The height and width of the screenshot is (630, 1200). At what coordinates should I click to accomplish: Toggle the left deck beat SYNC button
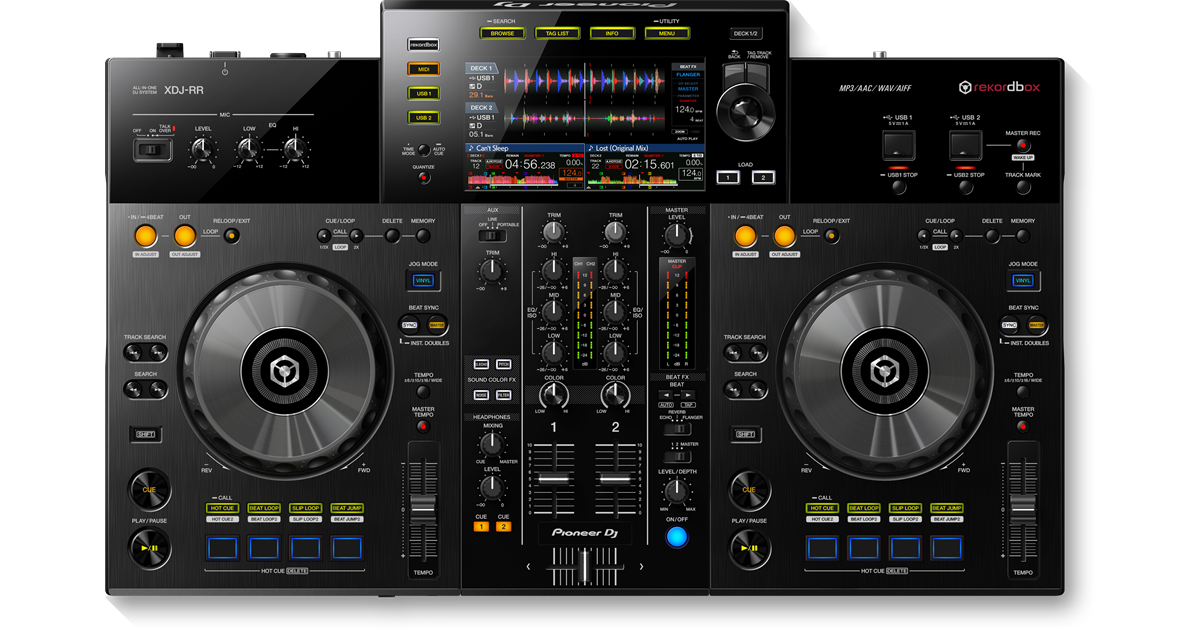coord(410,325)
